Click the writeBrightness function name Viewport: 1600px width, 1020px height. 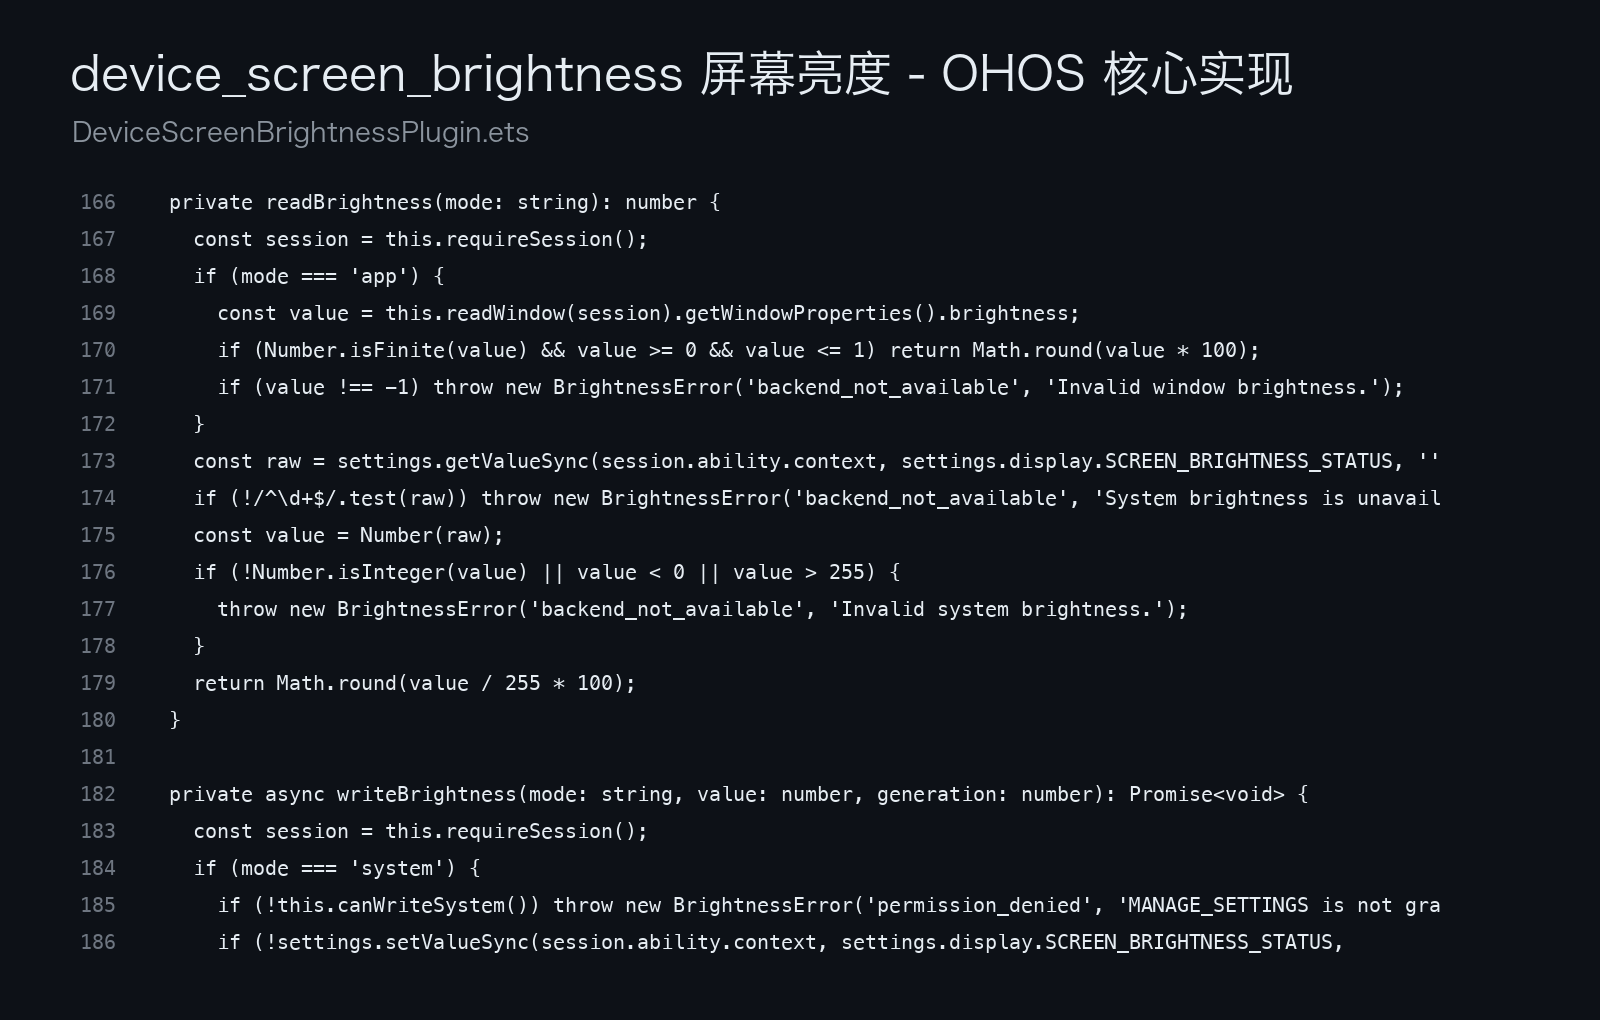coord(427,794)
